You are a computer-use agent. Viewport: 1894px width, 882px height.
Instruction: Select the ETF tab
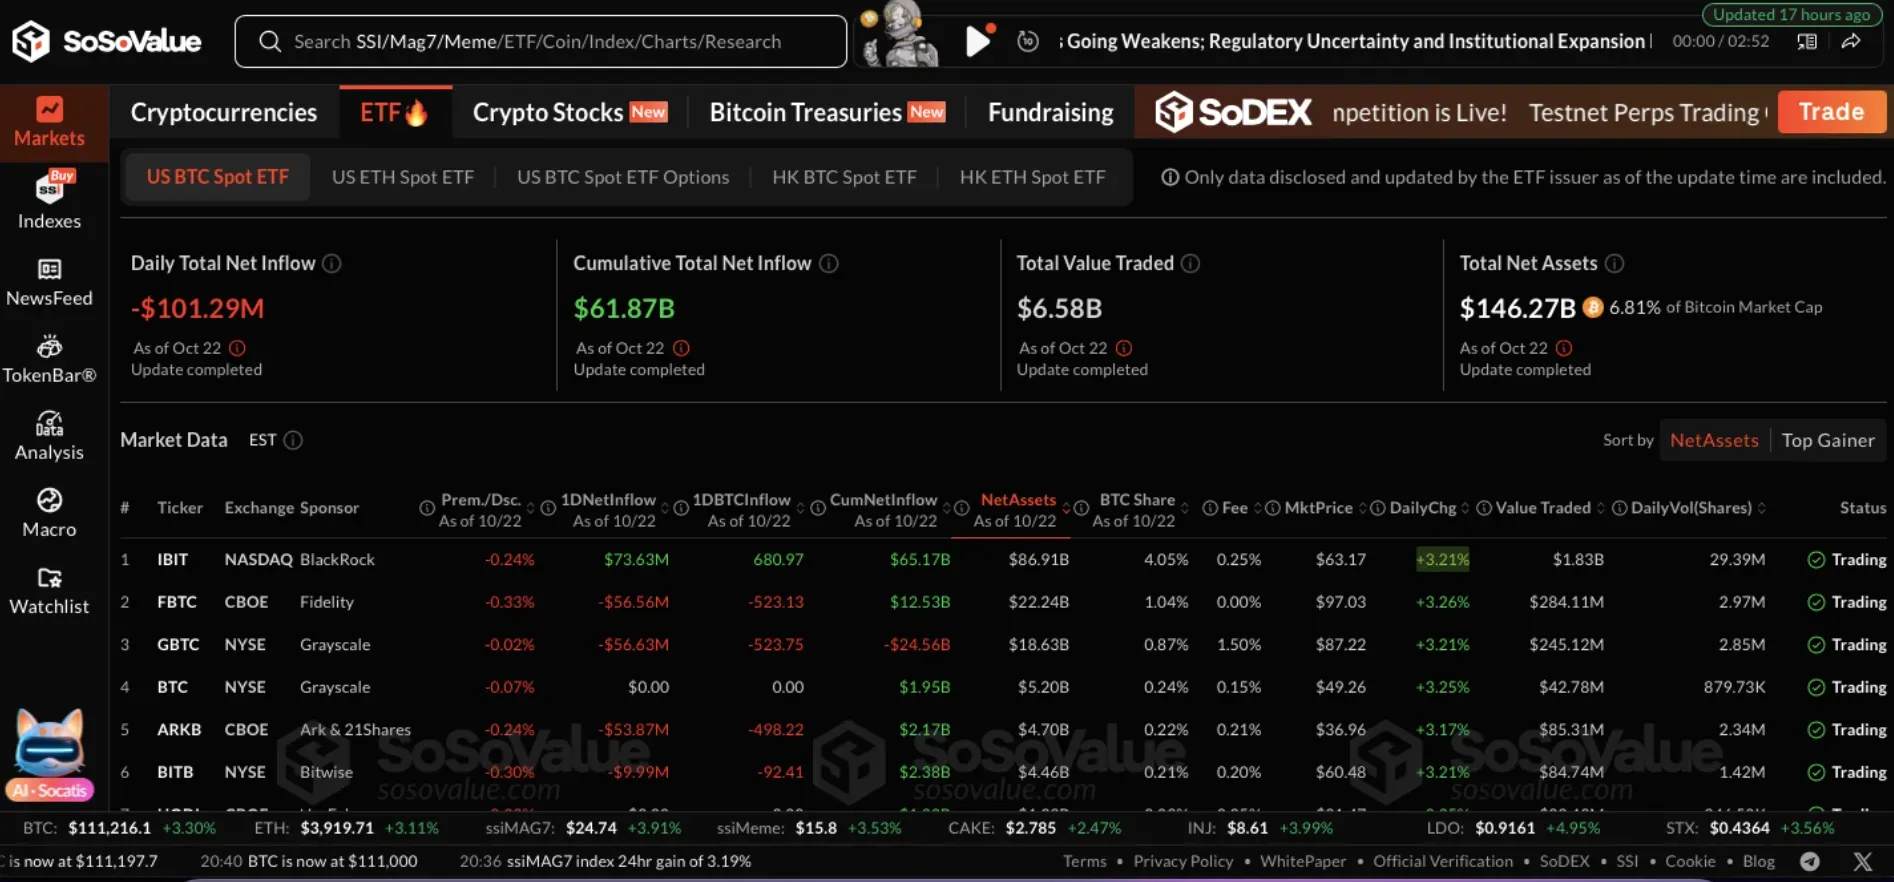tap(394, 112)
